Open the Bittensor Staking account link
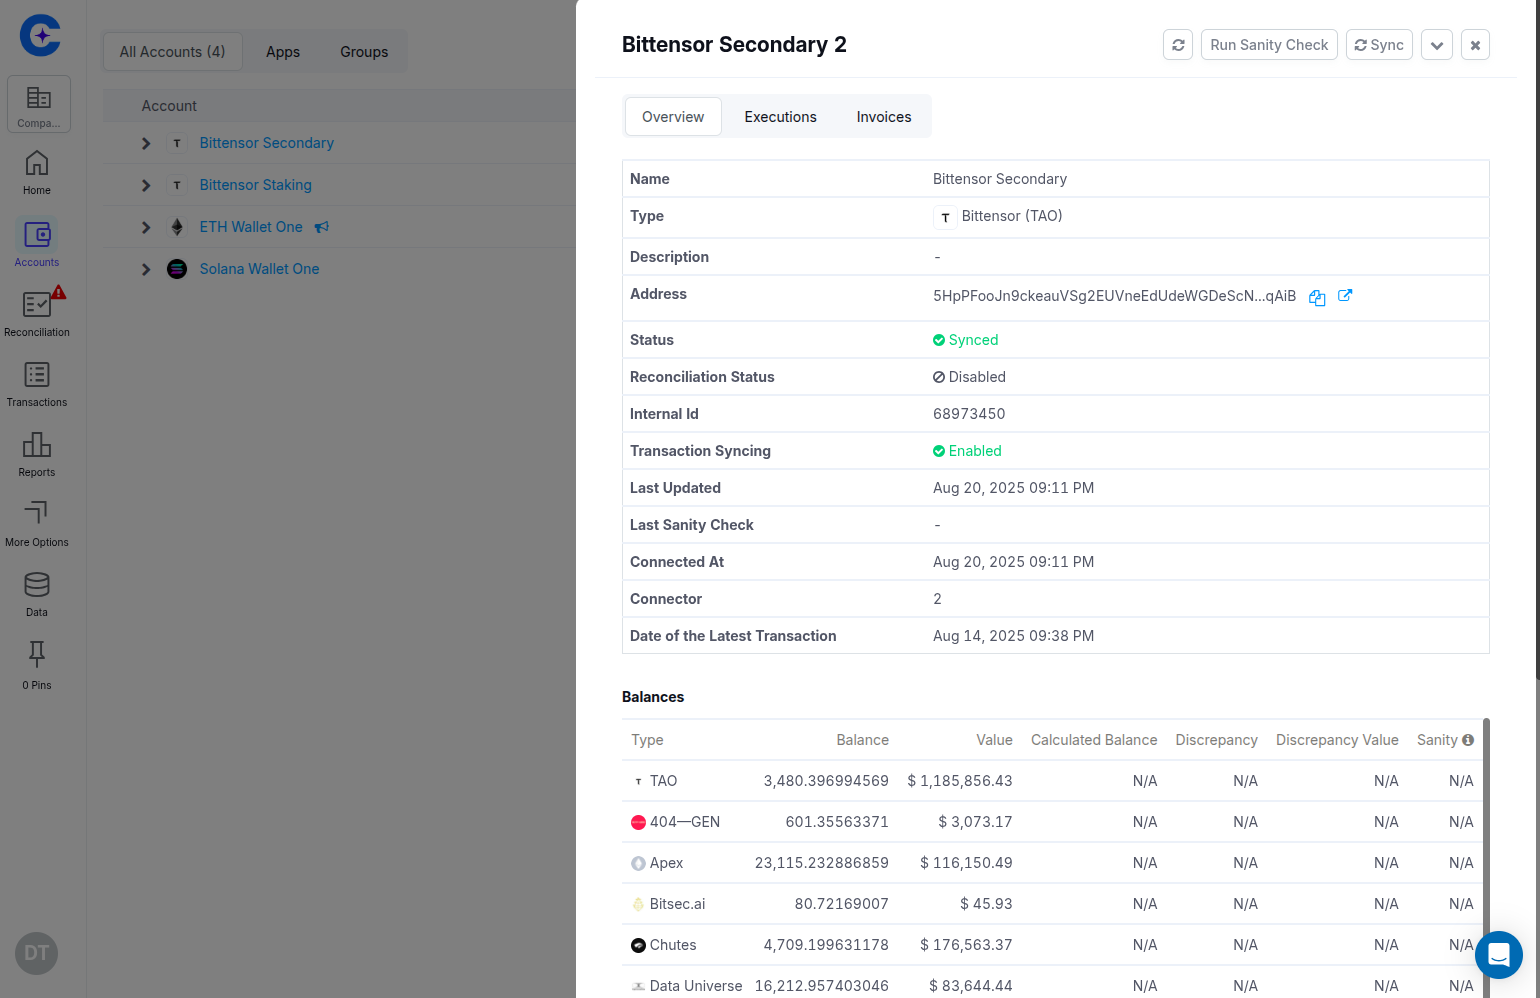Image resolution: width=1540 pixels, height=998 pixels. tap(256, 185)
